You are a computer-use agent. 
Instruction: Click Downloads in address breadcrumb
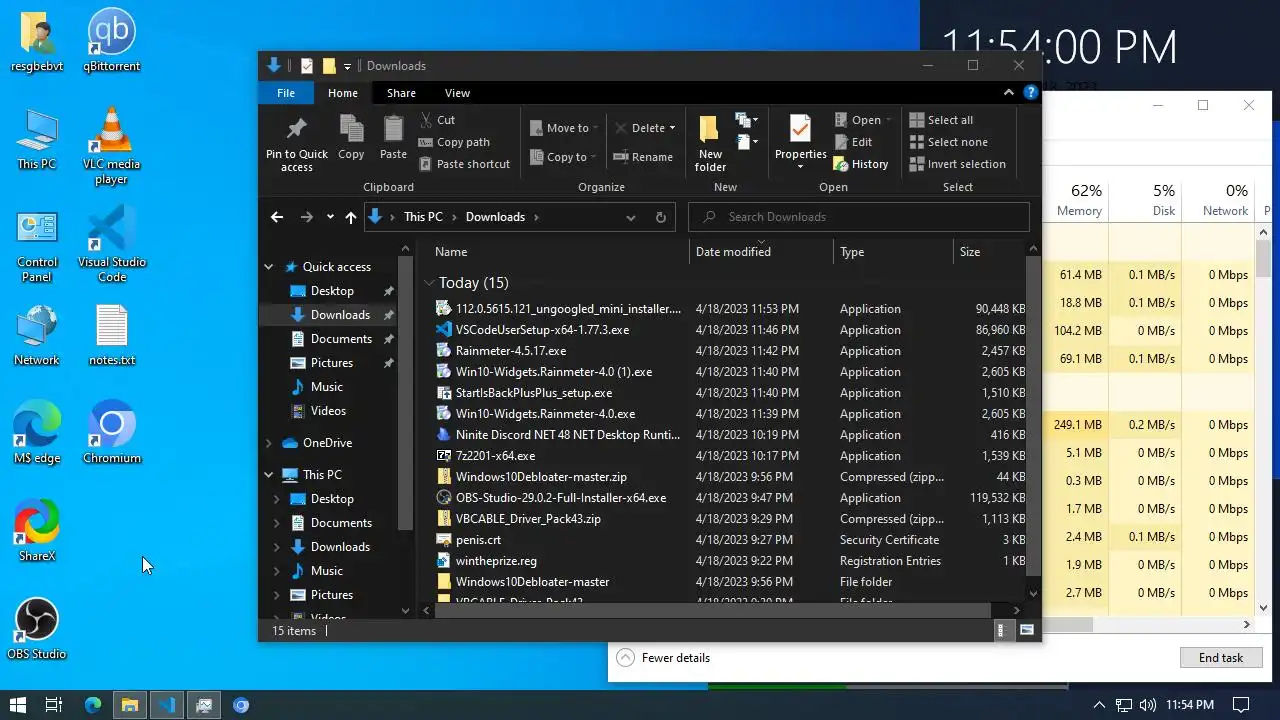coord(495,217)
